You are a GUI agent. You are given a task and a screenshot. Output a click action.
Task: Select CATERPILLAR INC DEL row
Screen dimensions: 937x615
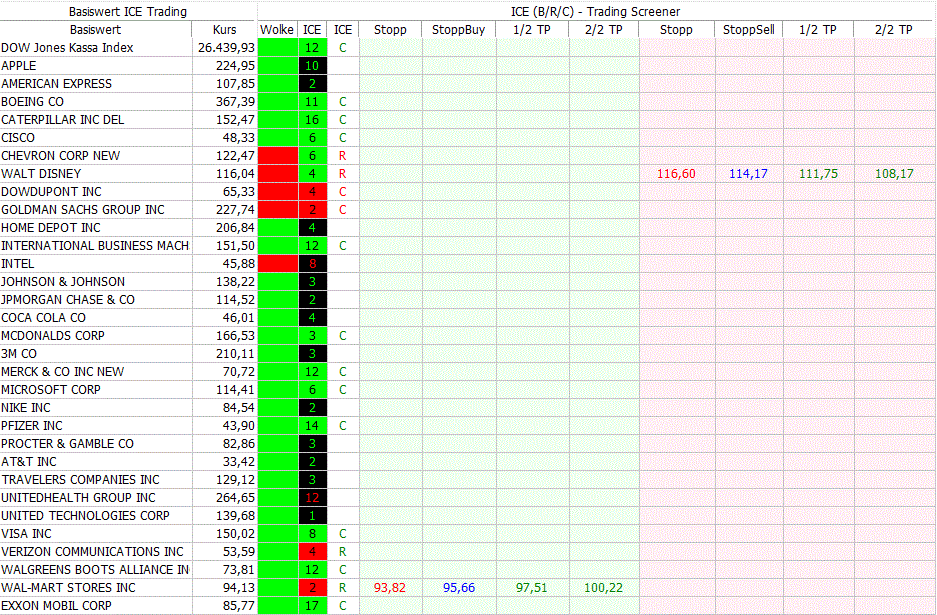63,120
